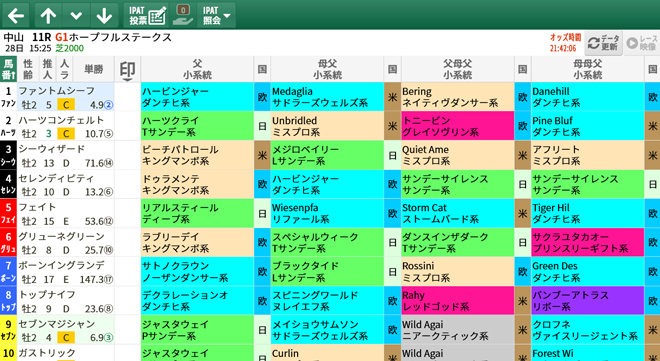Screen dimensions: 660x361
Task: Open horse ハーツコンチェルト
Action: click(61, 120)
